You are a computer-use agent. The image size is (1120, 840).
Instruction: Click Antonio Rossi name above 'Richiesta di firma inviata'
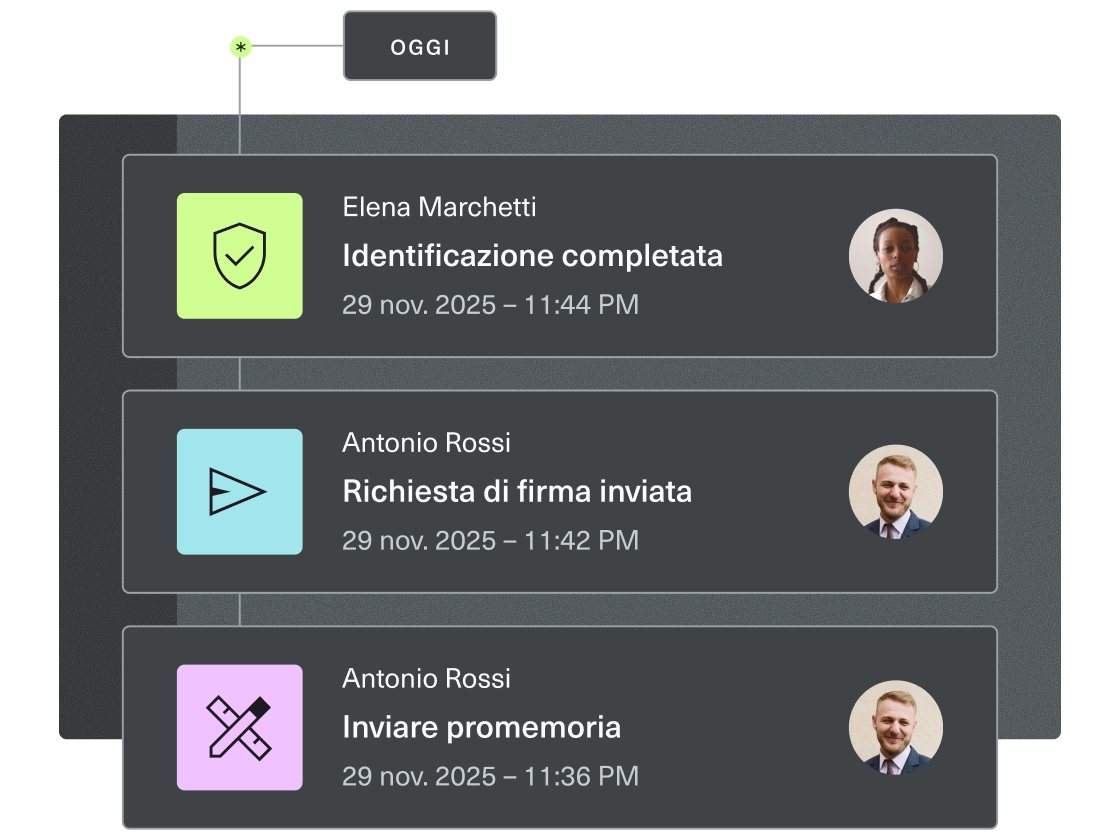coord(426,443)
